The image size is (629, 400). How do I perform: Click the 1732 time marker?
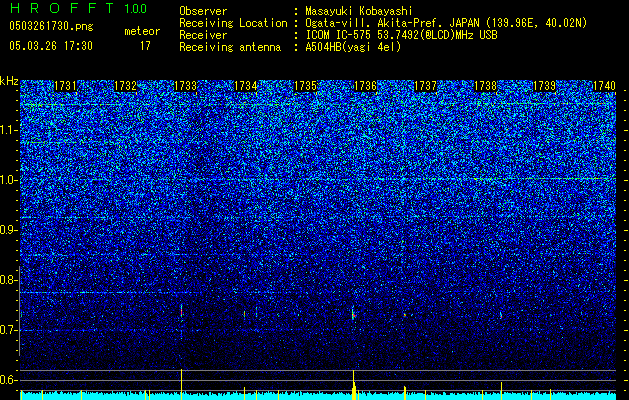coord(125,86)
